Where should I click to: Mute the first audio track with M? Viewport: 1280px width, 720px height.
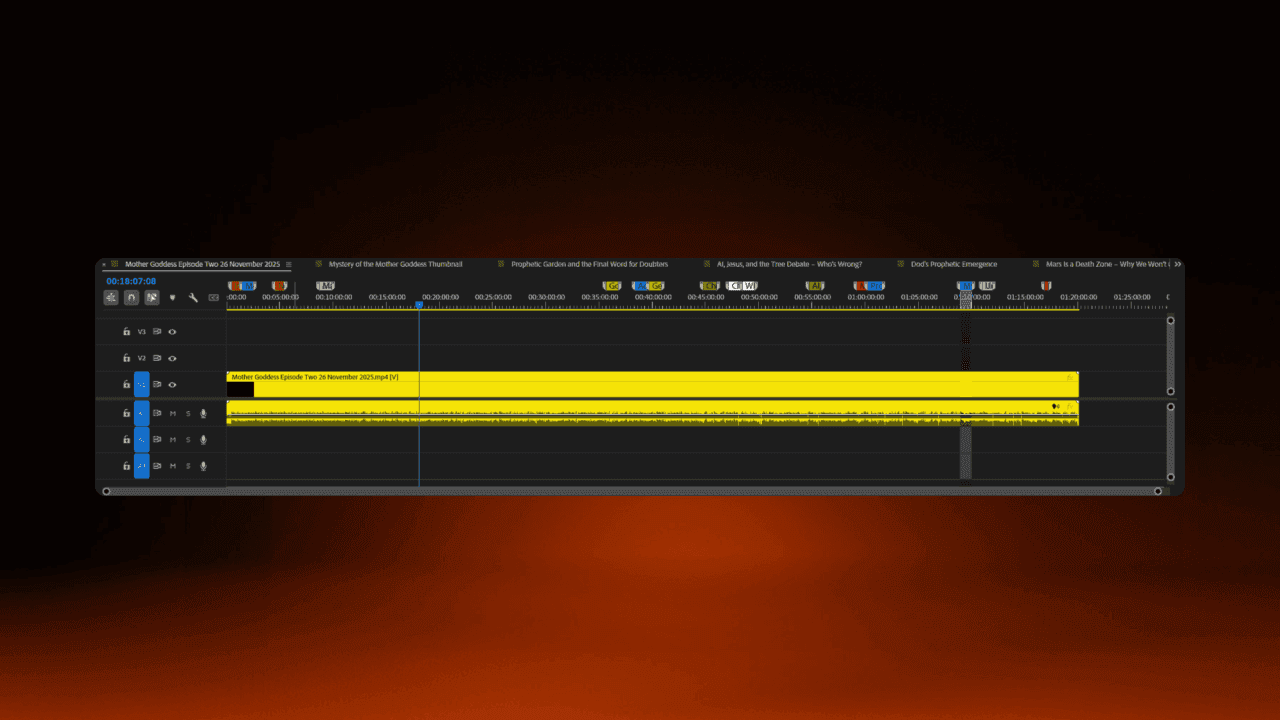172,413
